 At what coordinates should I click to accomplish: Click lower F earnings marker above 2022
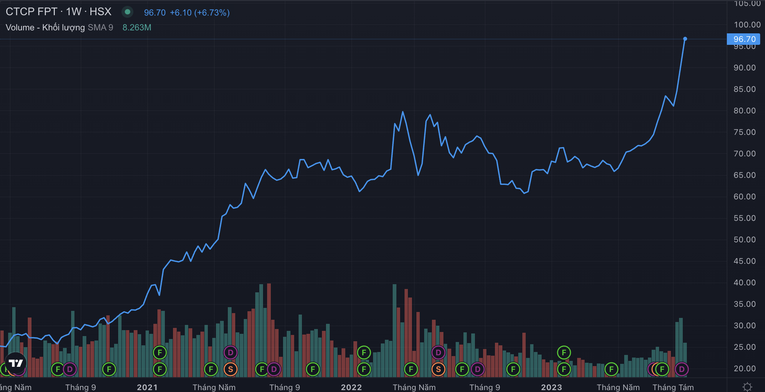[363, 369]
